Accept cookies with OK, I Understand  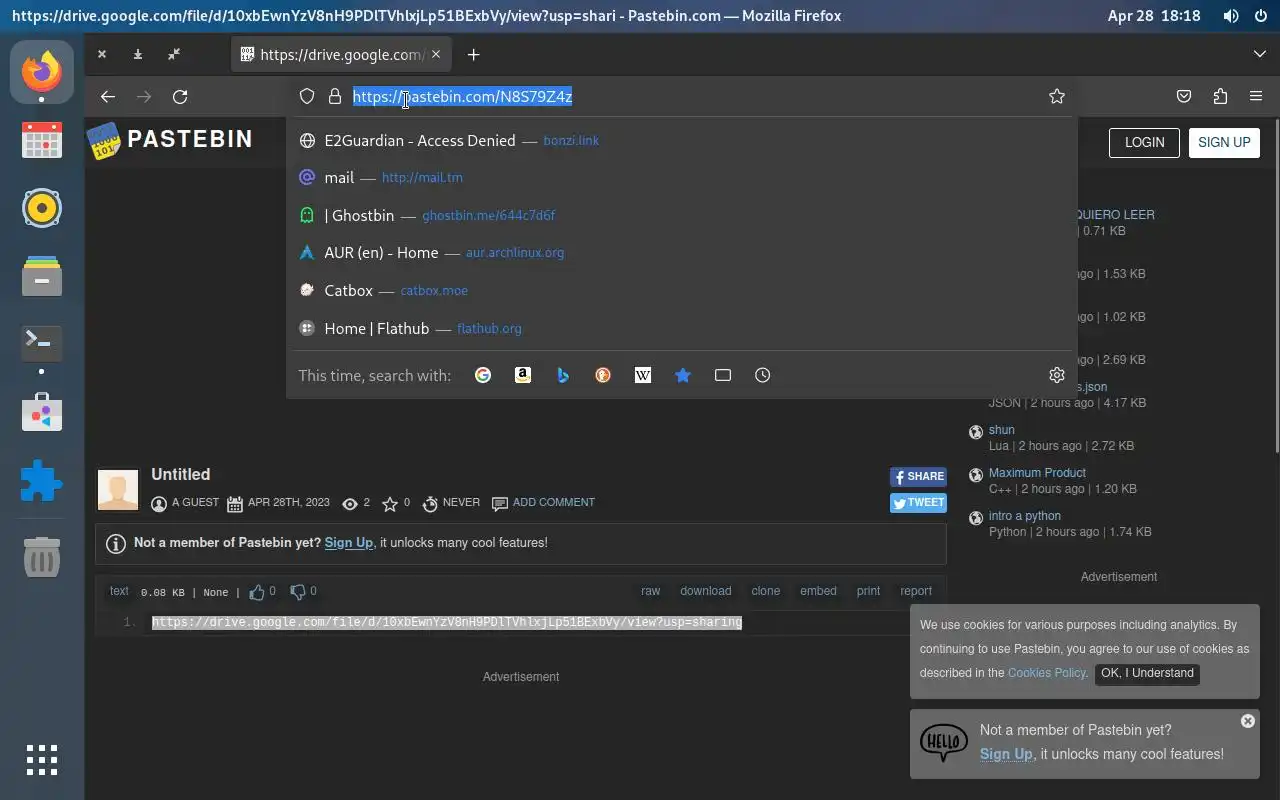point(1147,673)
